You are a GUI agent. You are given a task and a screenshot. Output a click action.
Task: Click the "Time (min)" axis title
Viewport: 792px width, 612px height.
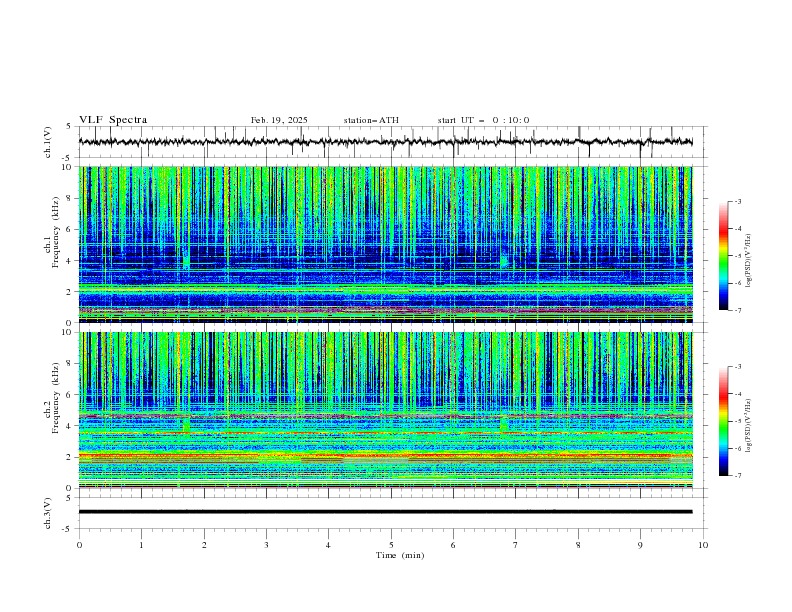(x=400, y=555)
